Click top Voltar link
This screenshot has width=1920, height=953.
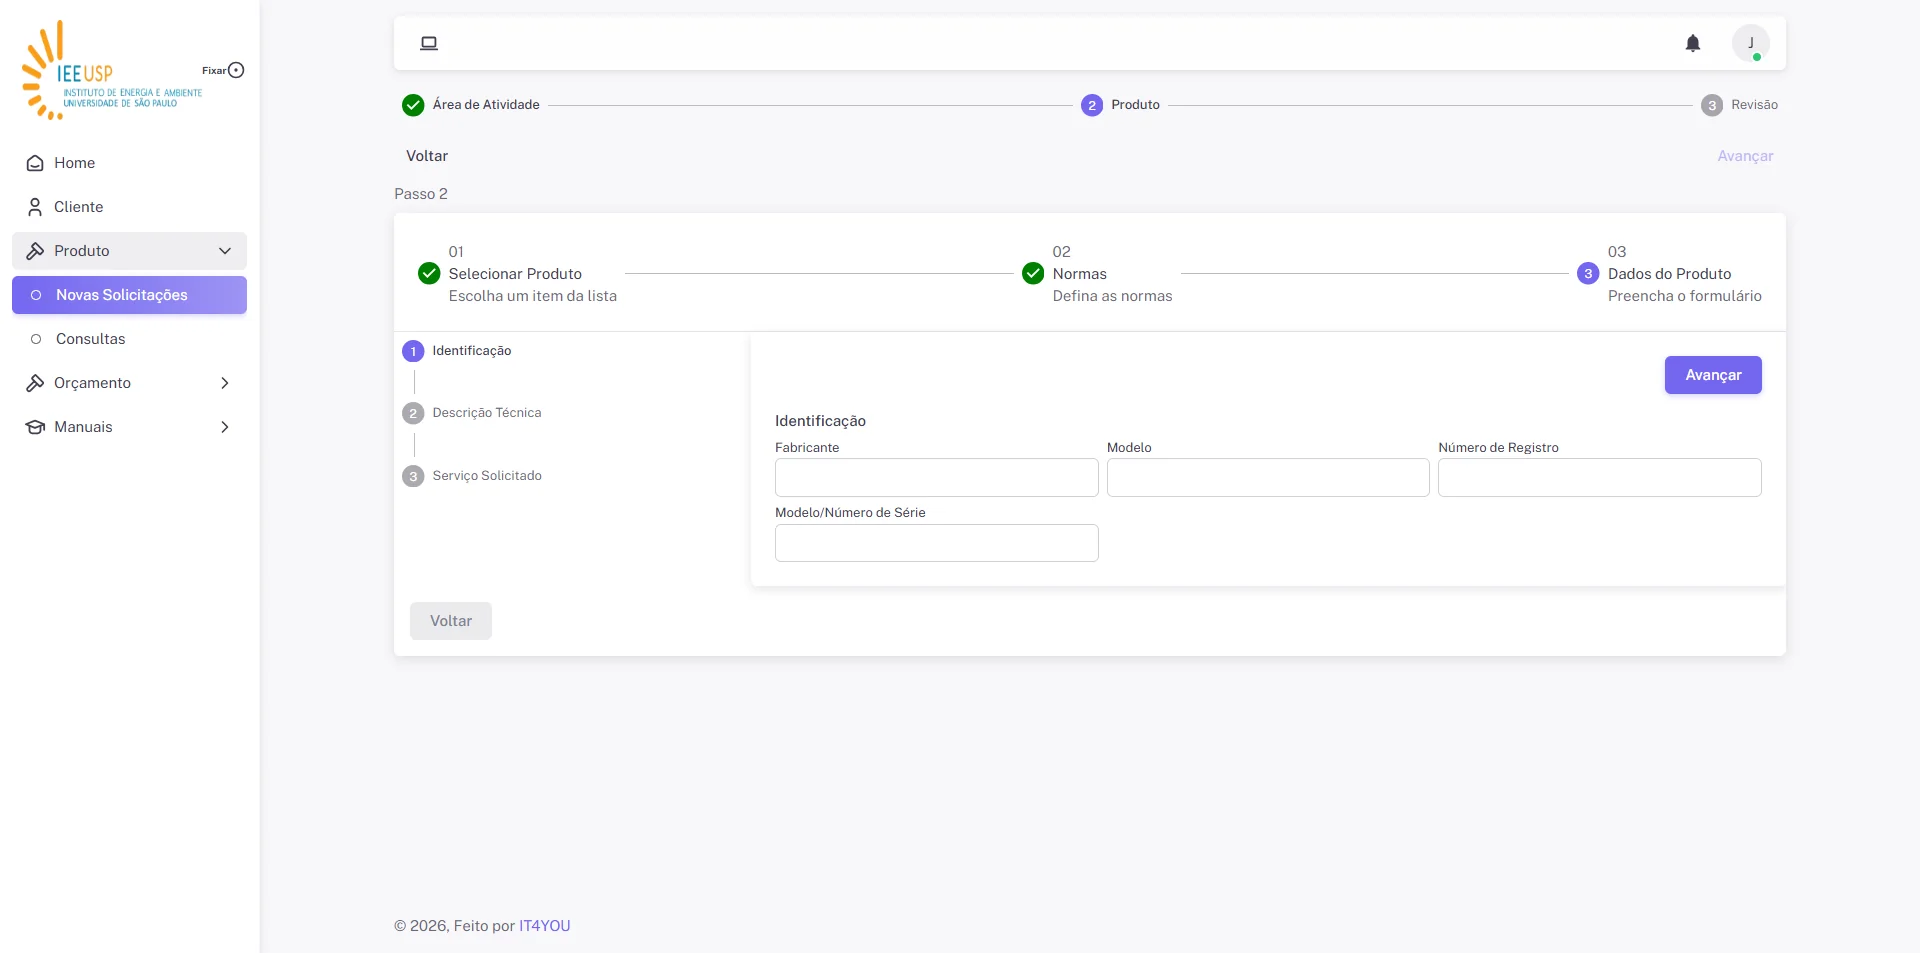[x=427, y=156]
